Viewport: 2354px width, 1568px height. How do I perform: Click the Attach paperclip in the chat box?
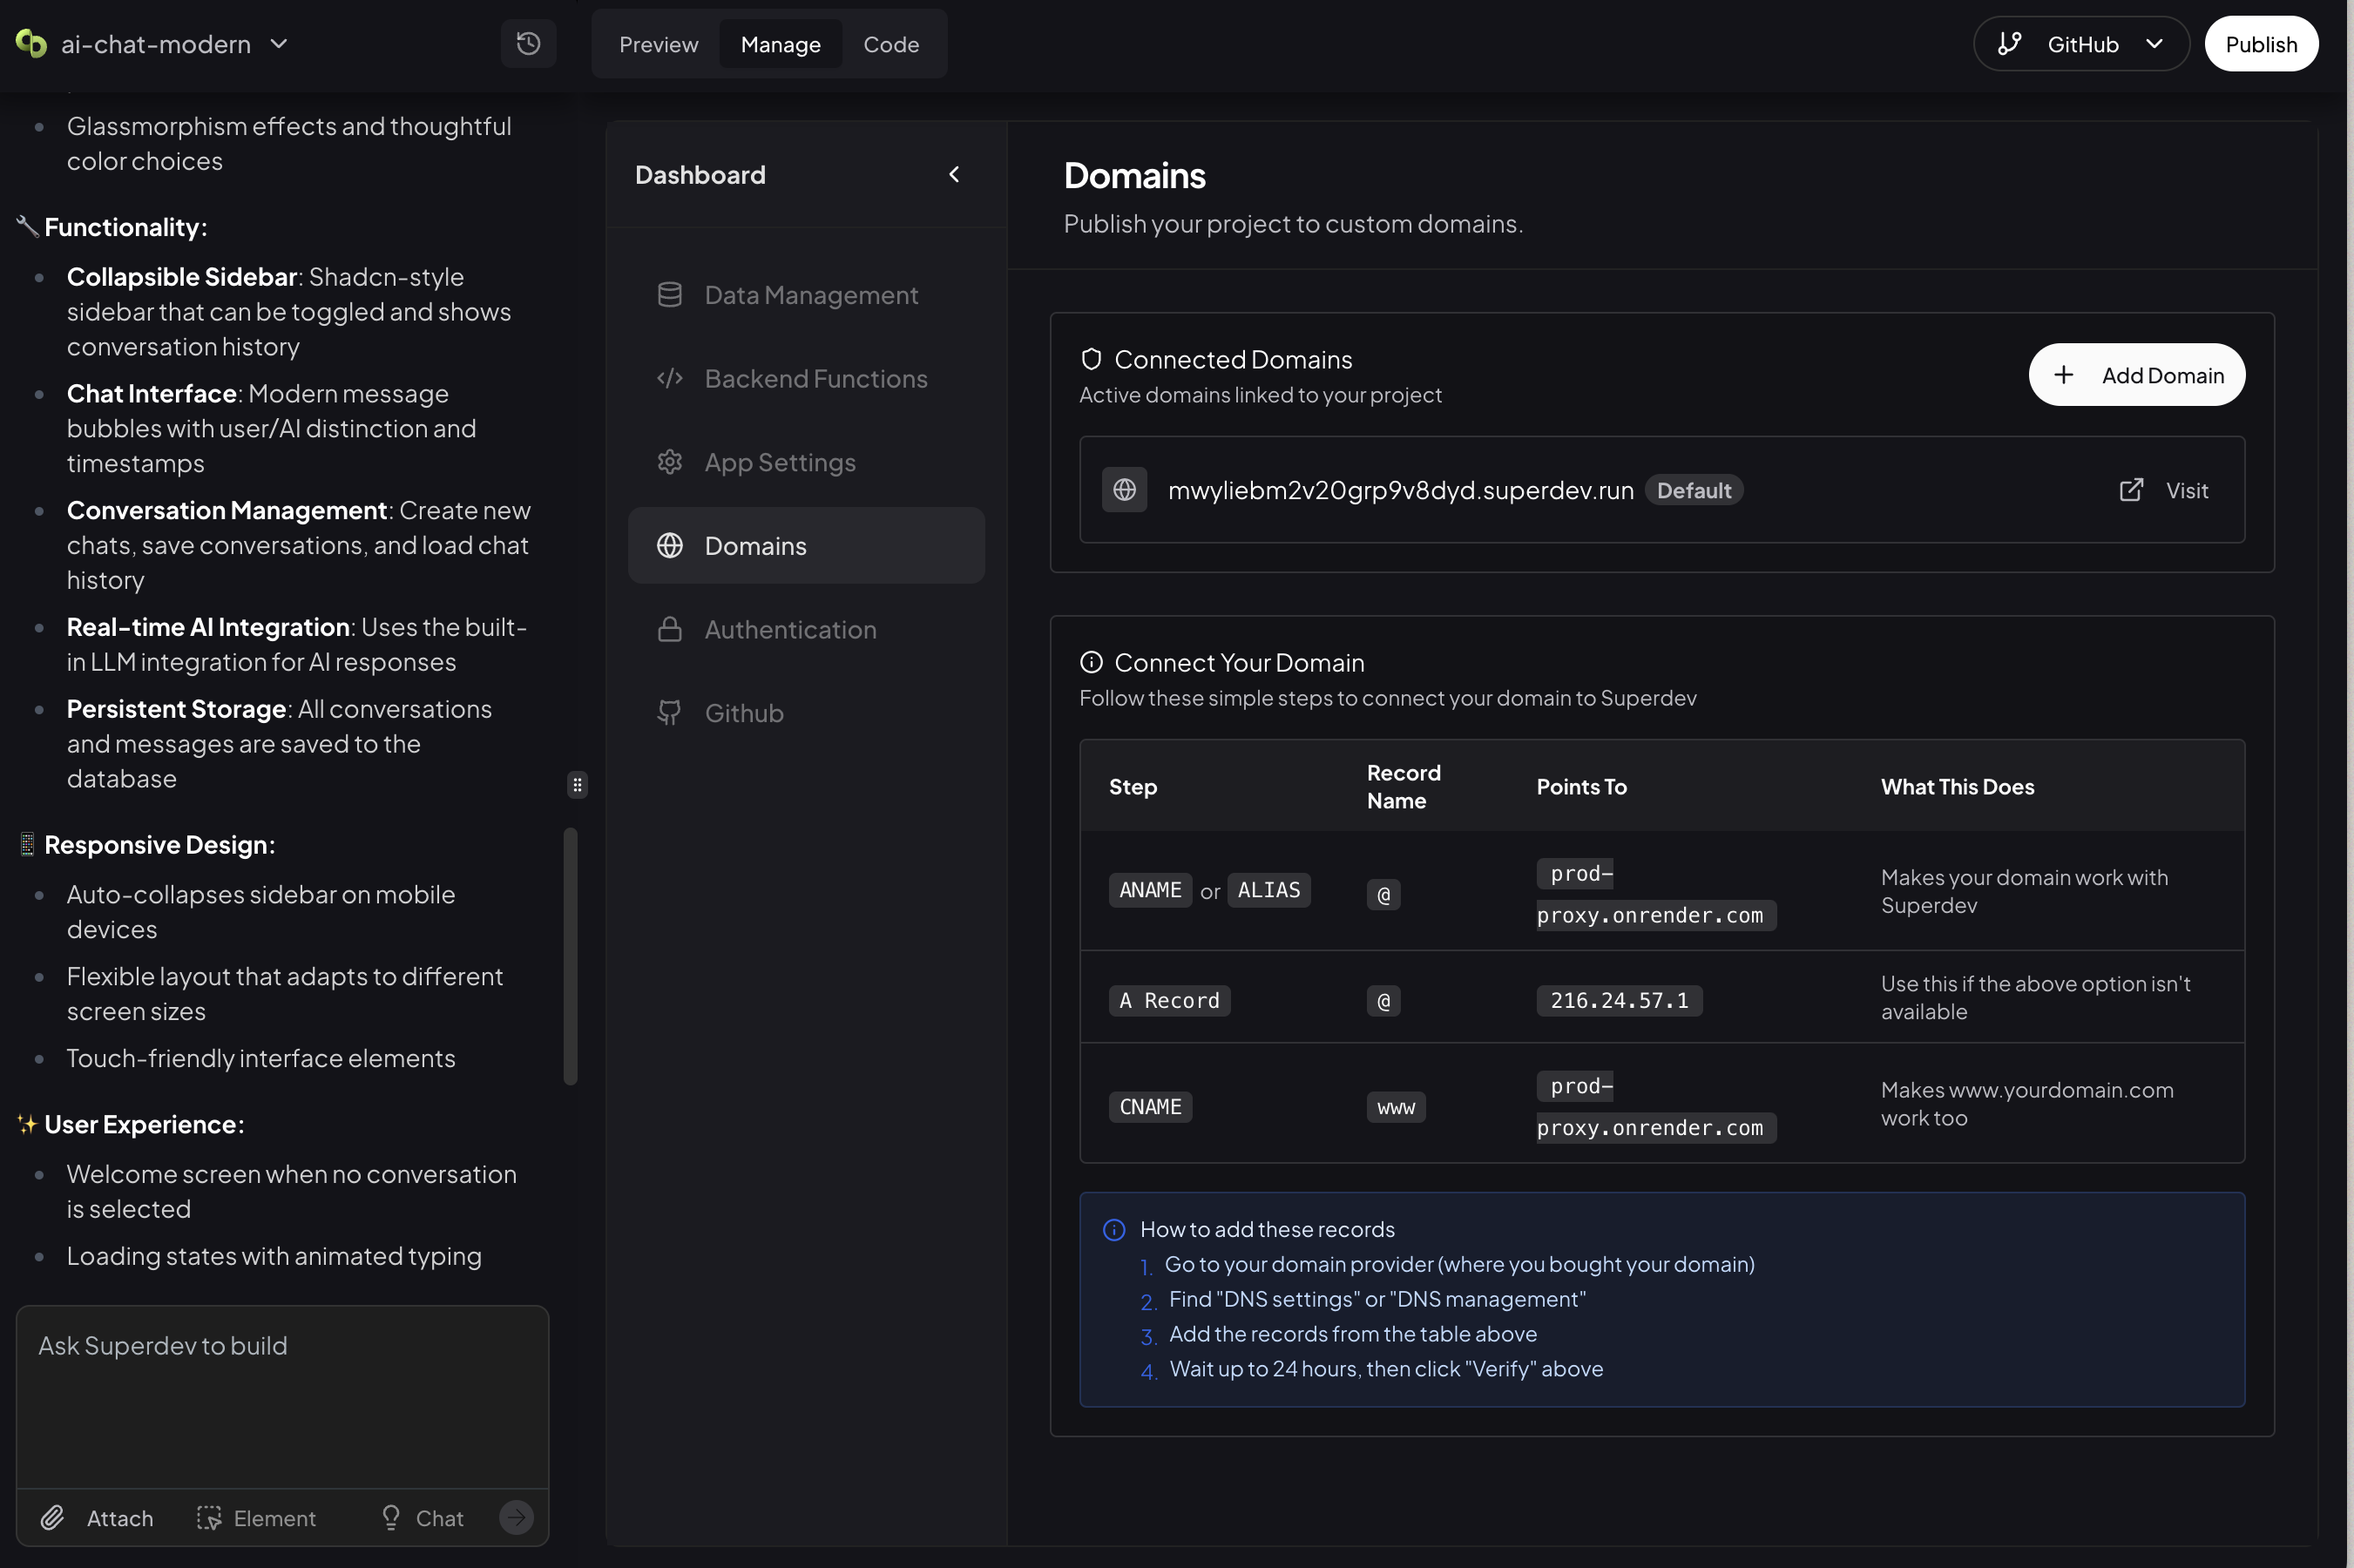click(x=97, y=1517)
